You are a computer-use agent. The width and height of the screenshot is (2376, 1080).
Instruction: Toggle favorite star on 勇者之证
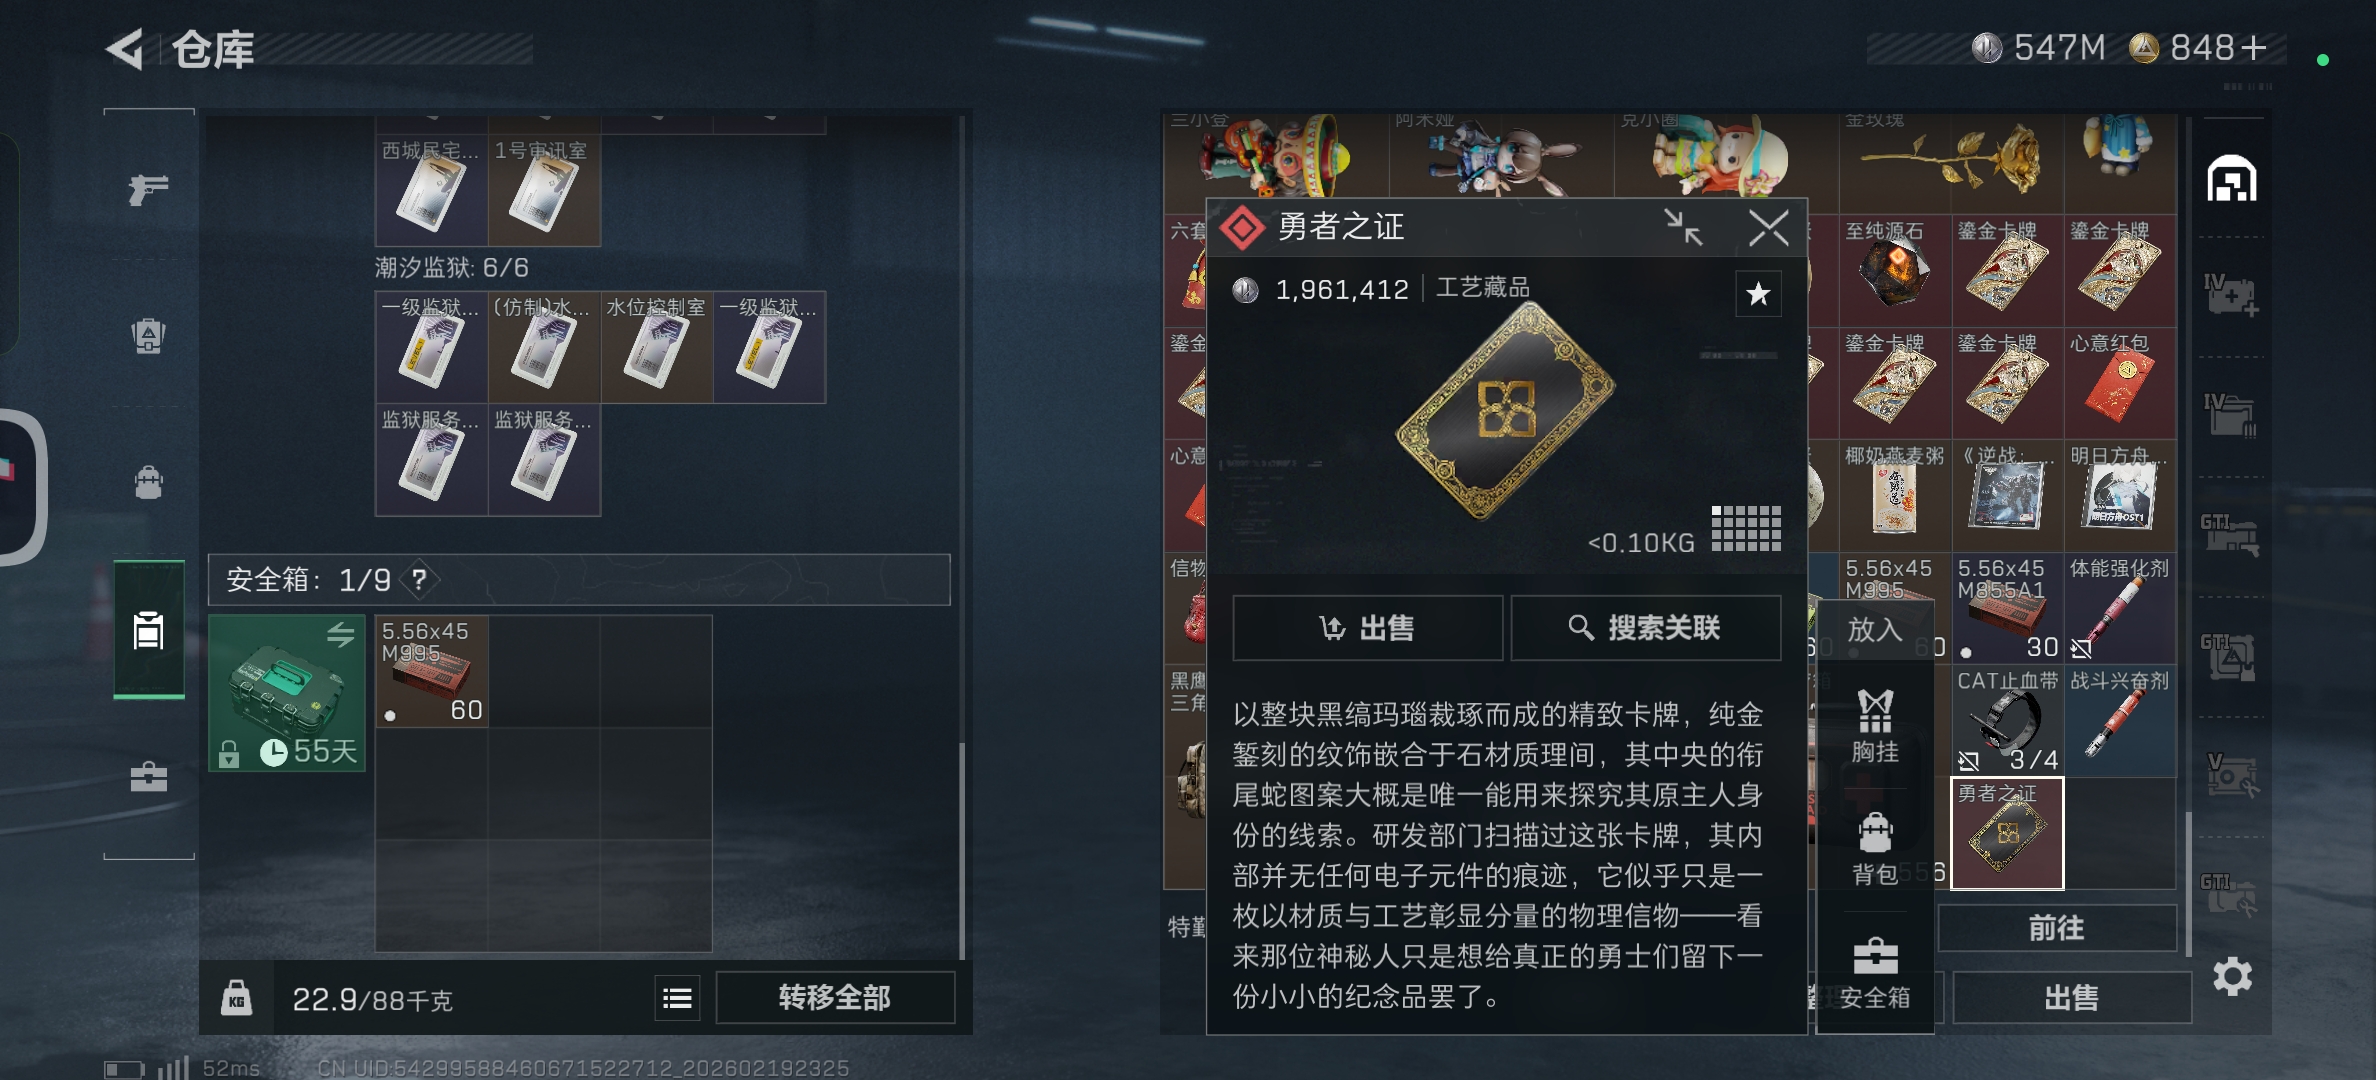point(1758,294)
